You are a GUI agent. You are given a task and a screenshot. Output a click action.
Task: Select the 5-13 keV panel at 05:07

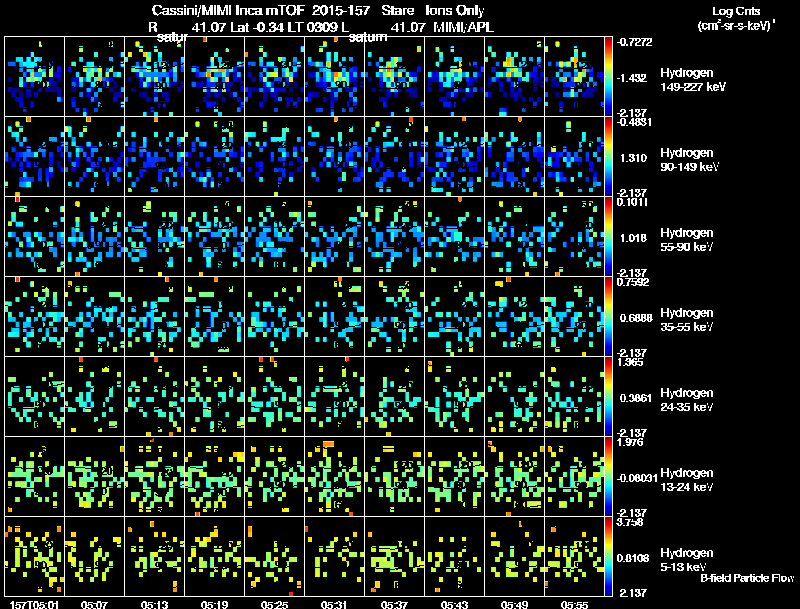pyautogui.click(x=94, y=556)
